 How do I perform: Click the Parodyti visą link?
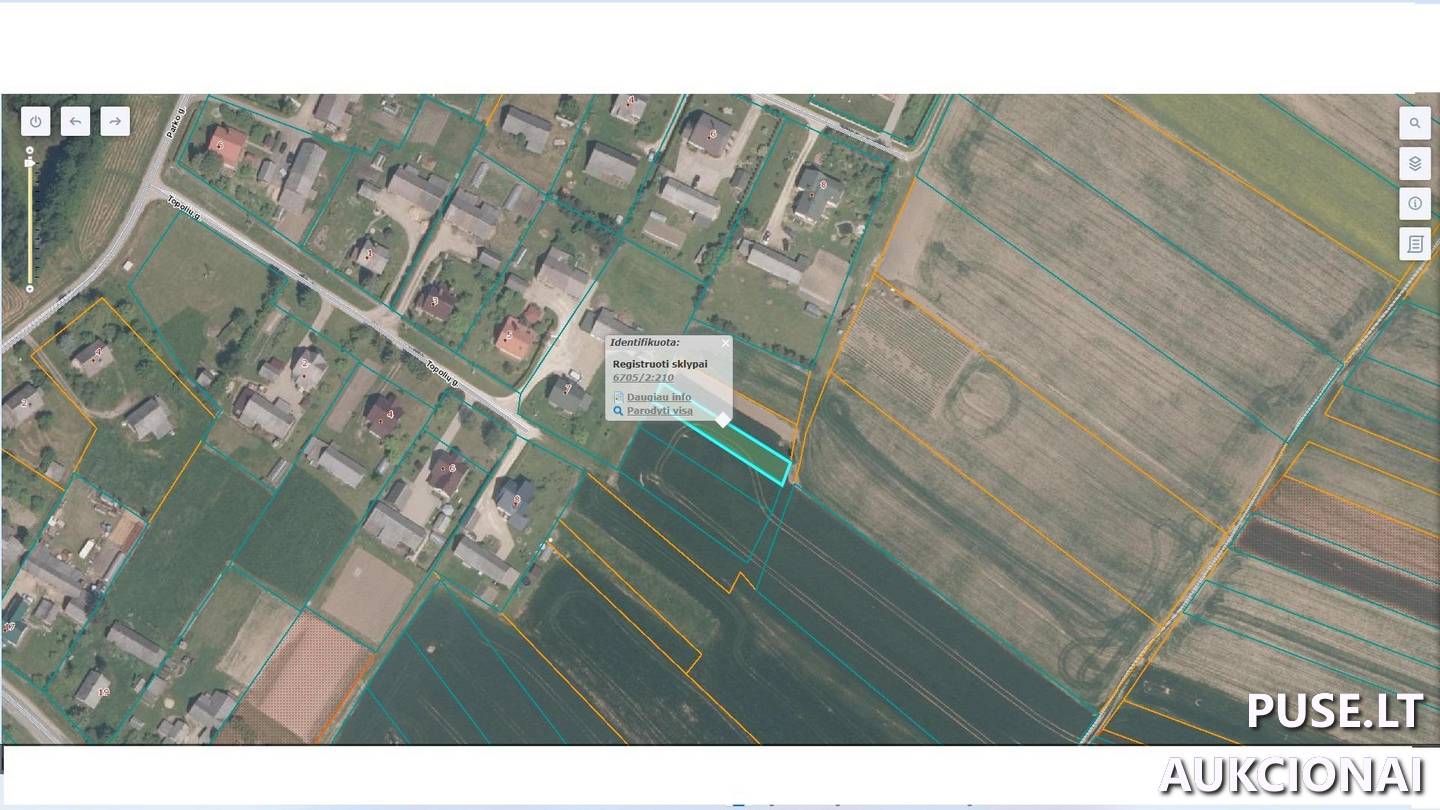point(660,411)
